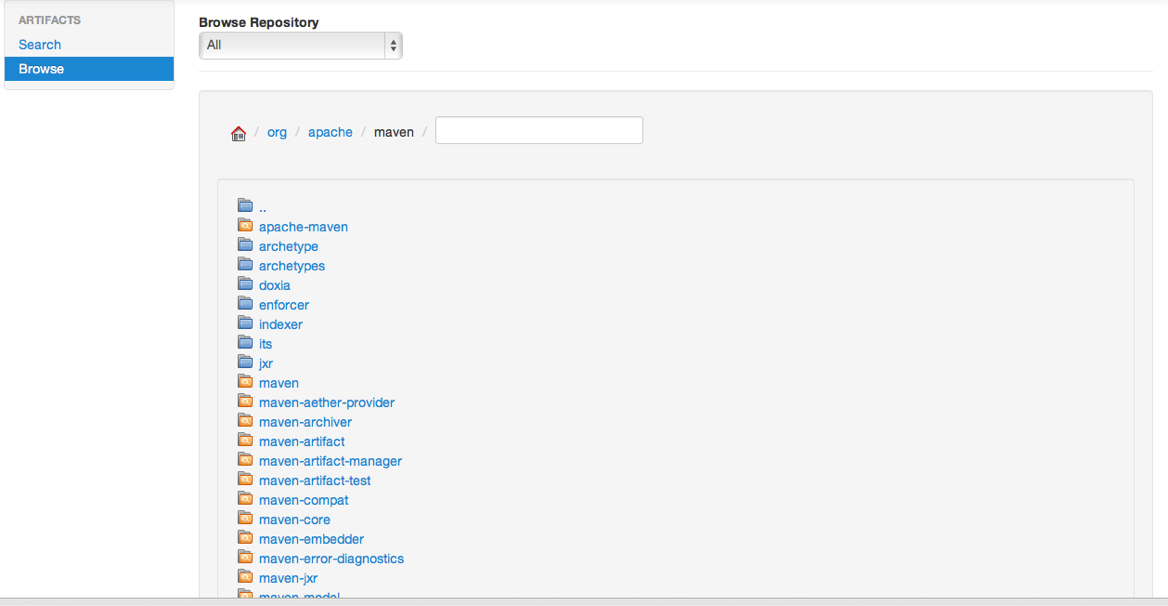Click the folder icon beside jxr

click(x=245, y=362)
